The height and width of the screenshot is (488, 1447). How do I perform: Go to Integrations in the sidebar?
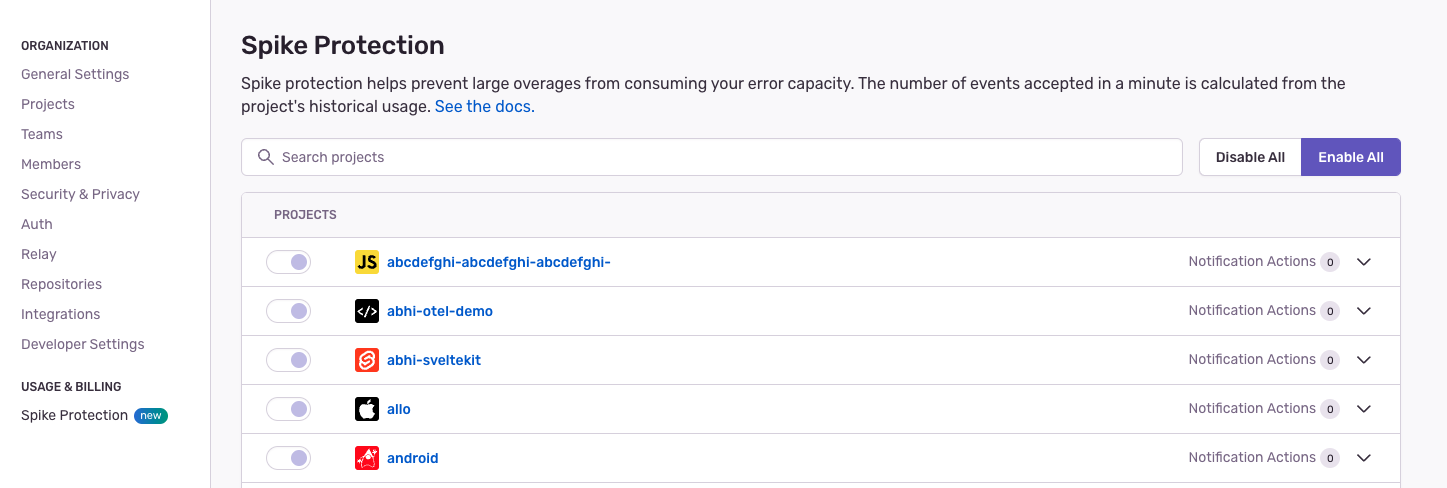click(60, 314)
